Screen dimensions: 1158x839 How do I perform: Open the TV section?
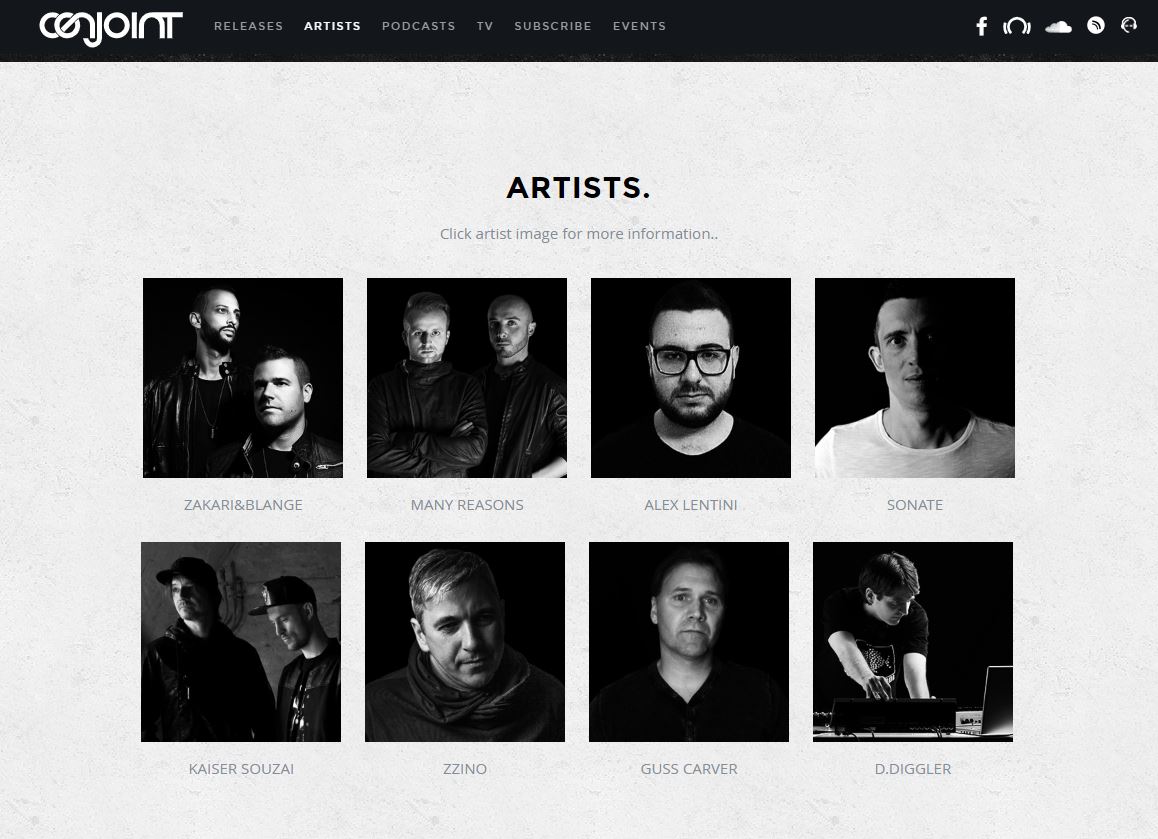point(484,26)
